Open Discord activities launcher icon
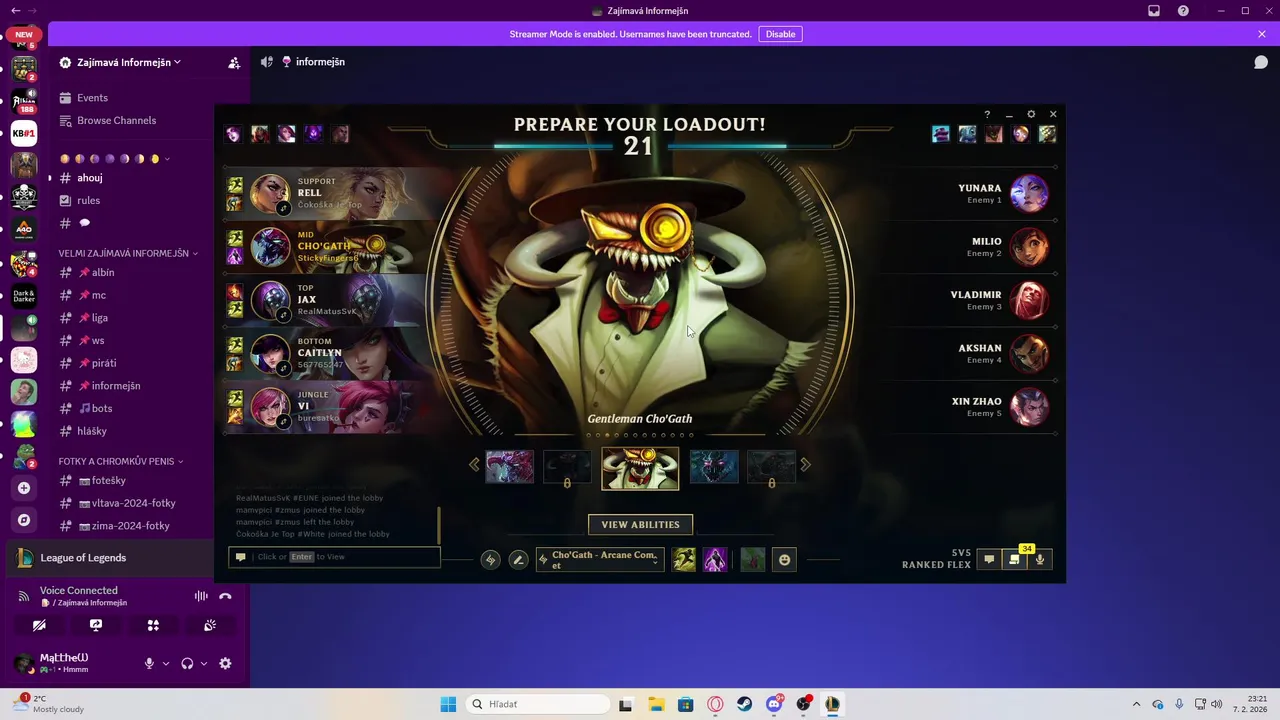The image size is (1280, 720). 153,625
